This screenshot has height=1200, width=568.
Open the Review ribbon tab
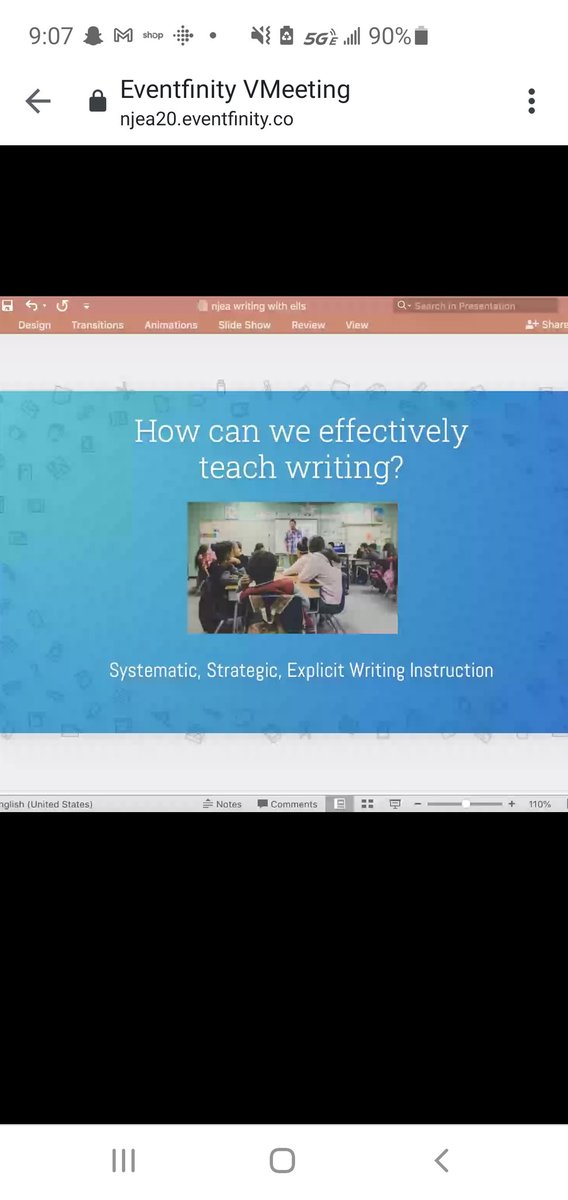pyautogui.click(x=308, y=325)
